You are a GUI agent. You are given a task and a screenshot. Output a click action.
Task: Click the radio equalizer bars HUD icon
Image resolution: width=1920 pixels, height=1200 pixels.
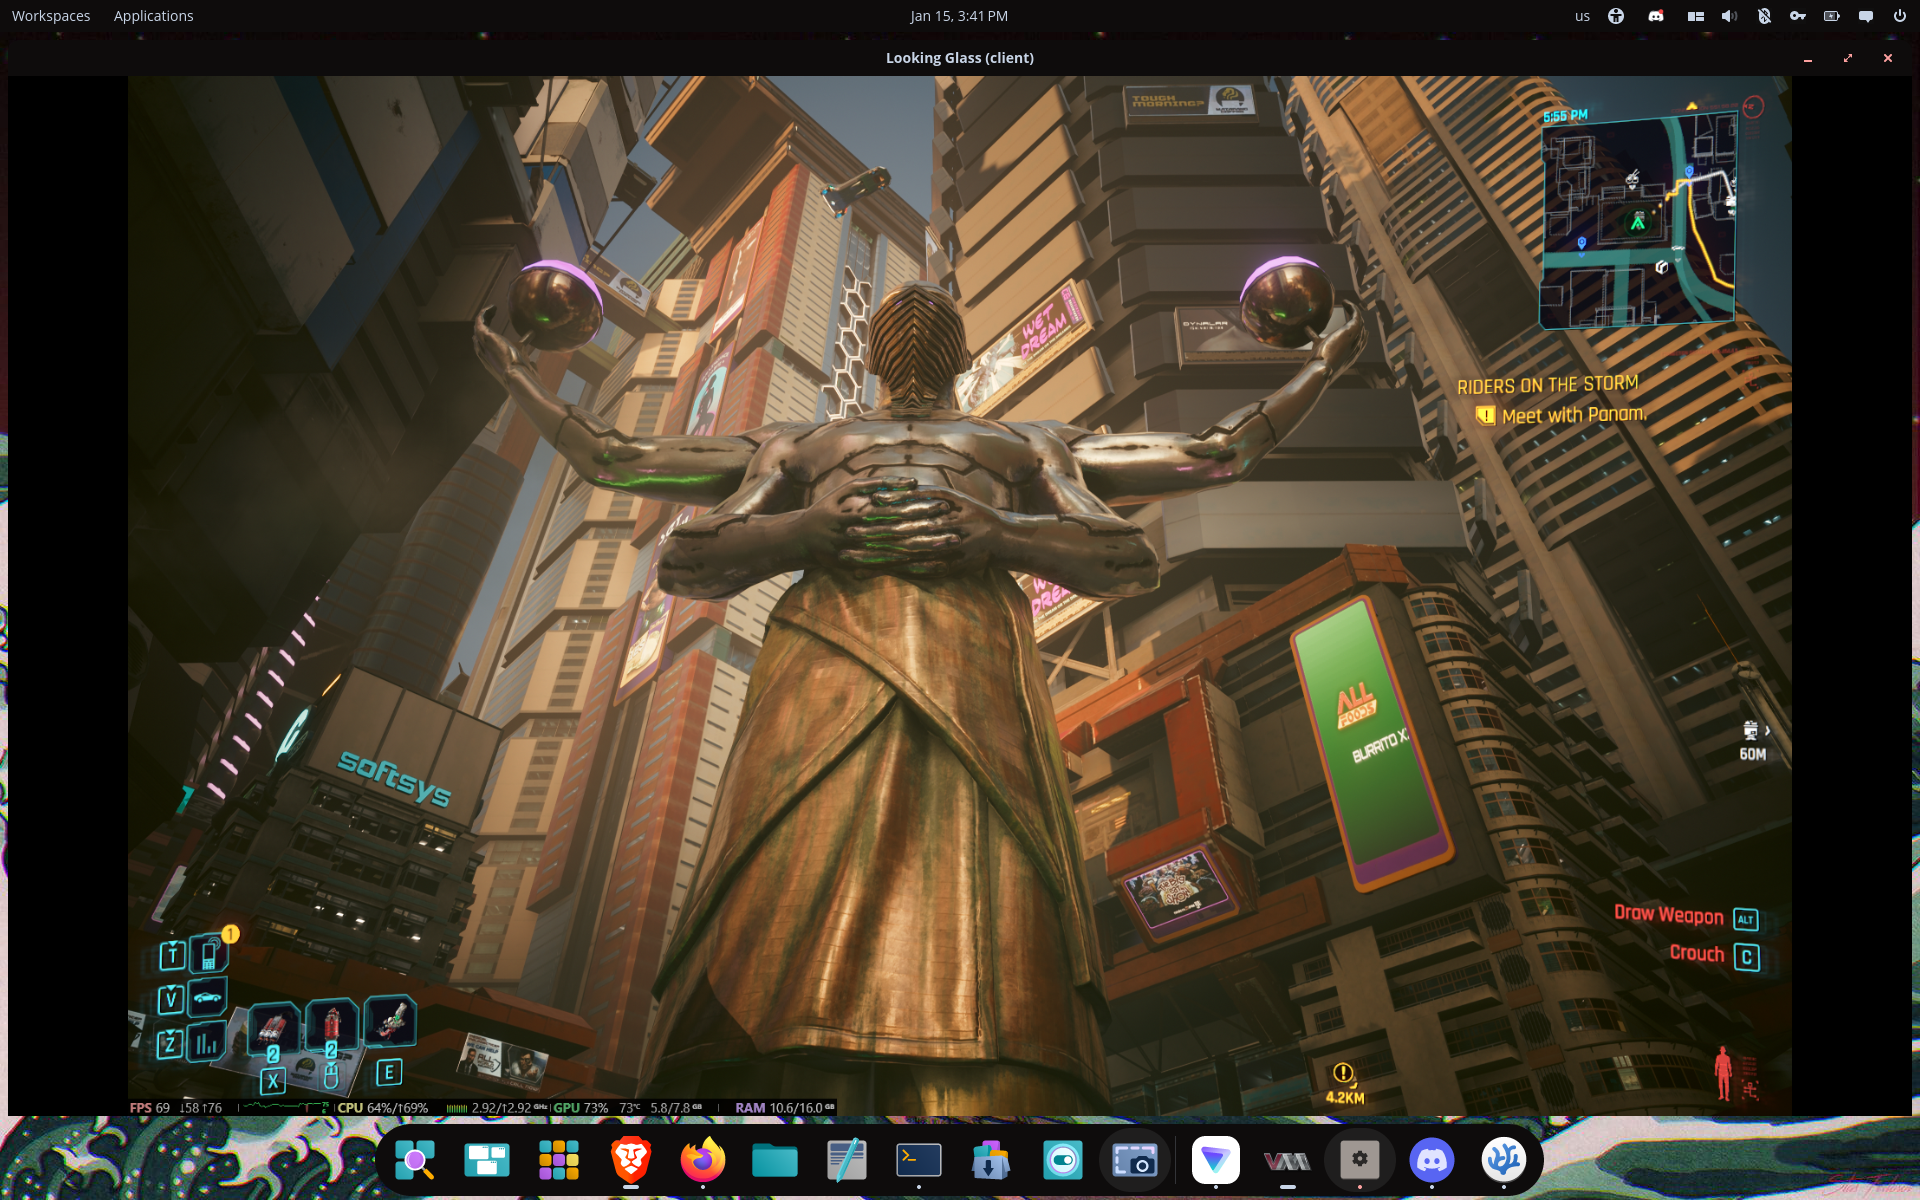pyautogui.click(x=206, y=1044)
